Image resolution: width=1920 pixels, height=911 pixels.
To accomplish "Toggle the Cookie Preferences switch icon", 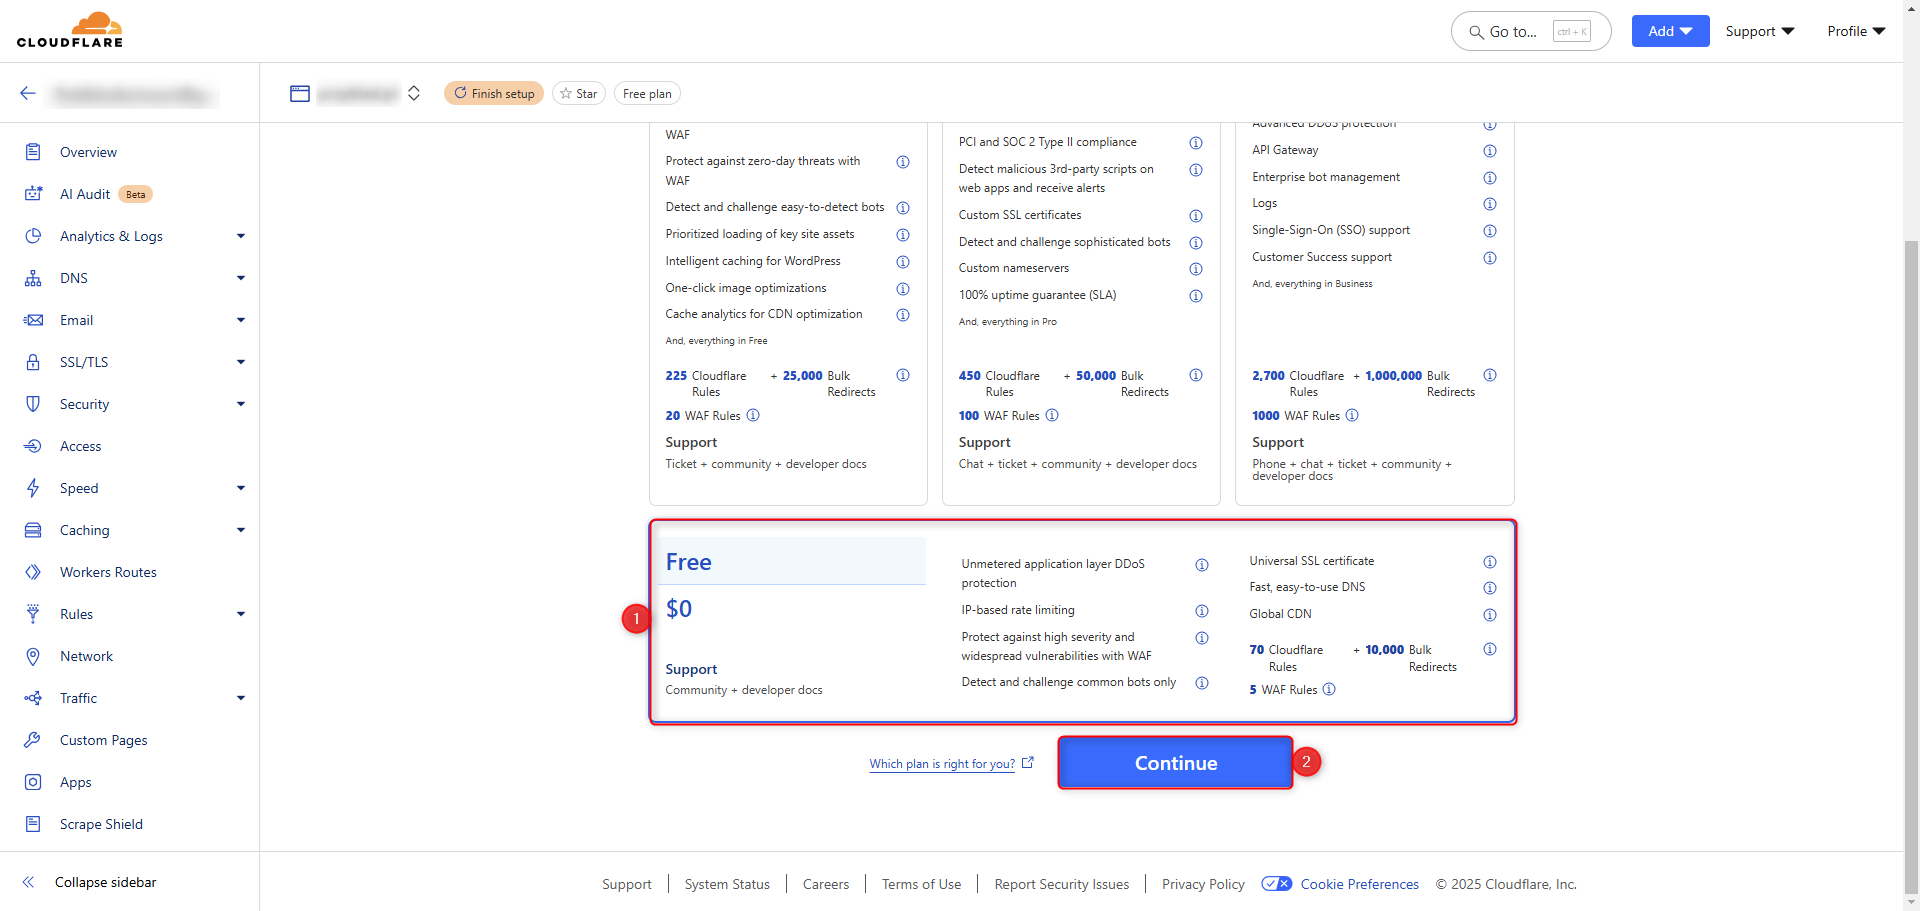I will [x=1277, y=884].
